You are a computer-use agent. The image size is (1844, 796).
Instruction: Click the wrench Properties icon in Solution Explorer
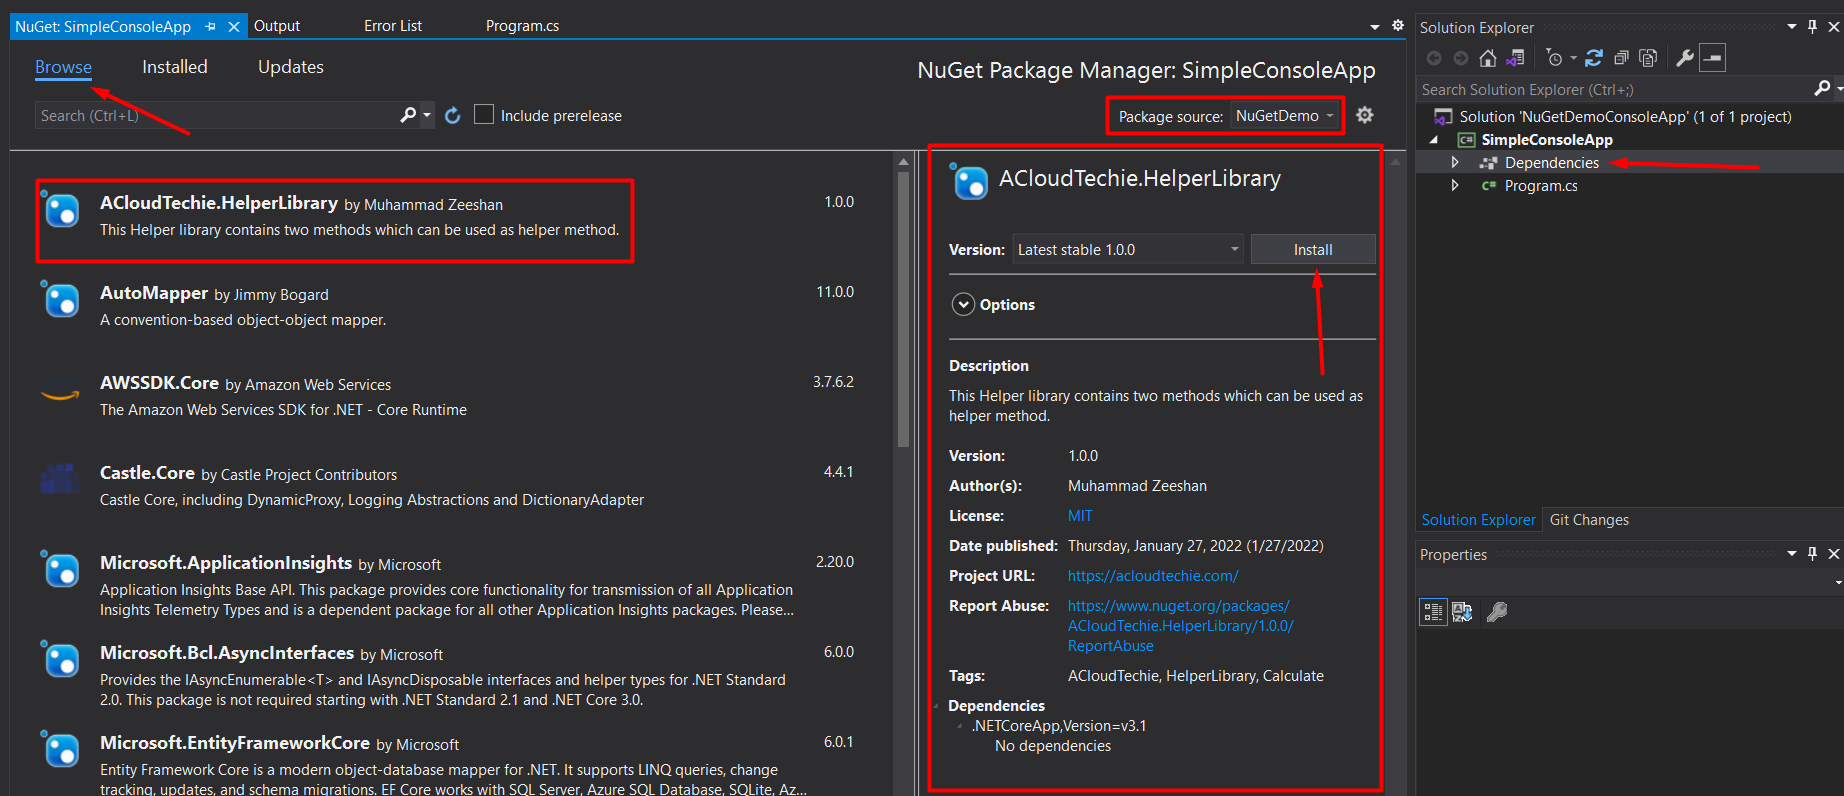(x=1685, y=58)
